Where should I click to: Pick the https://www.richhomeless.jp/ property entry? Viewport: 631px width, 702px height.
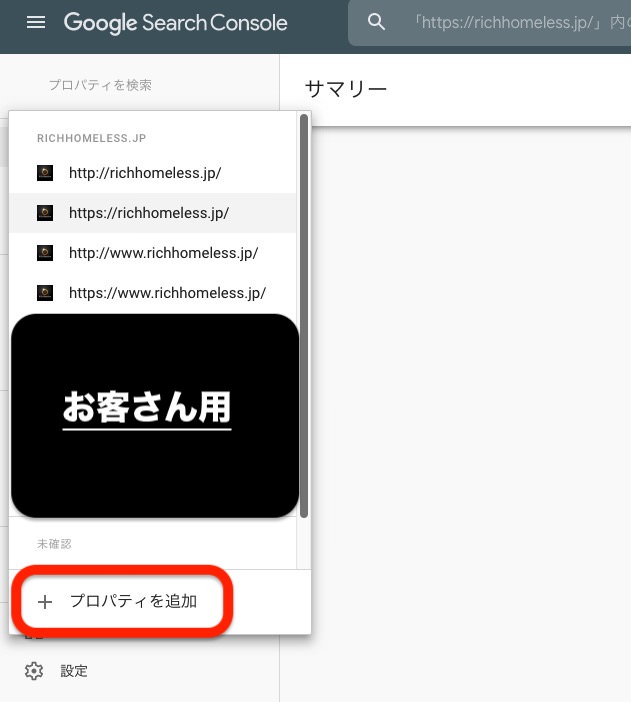[167, 293]
